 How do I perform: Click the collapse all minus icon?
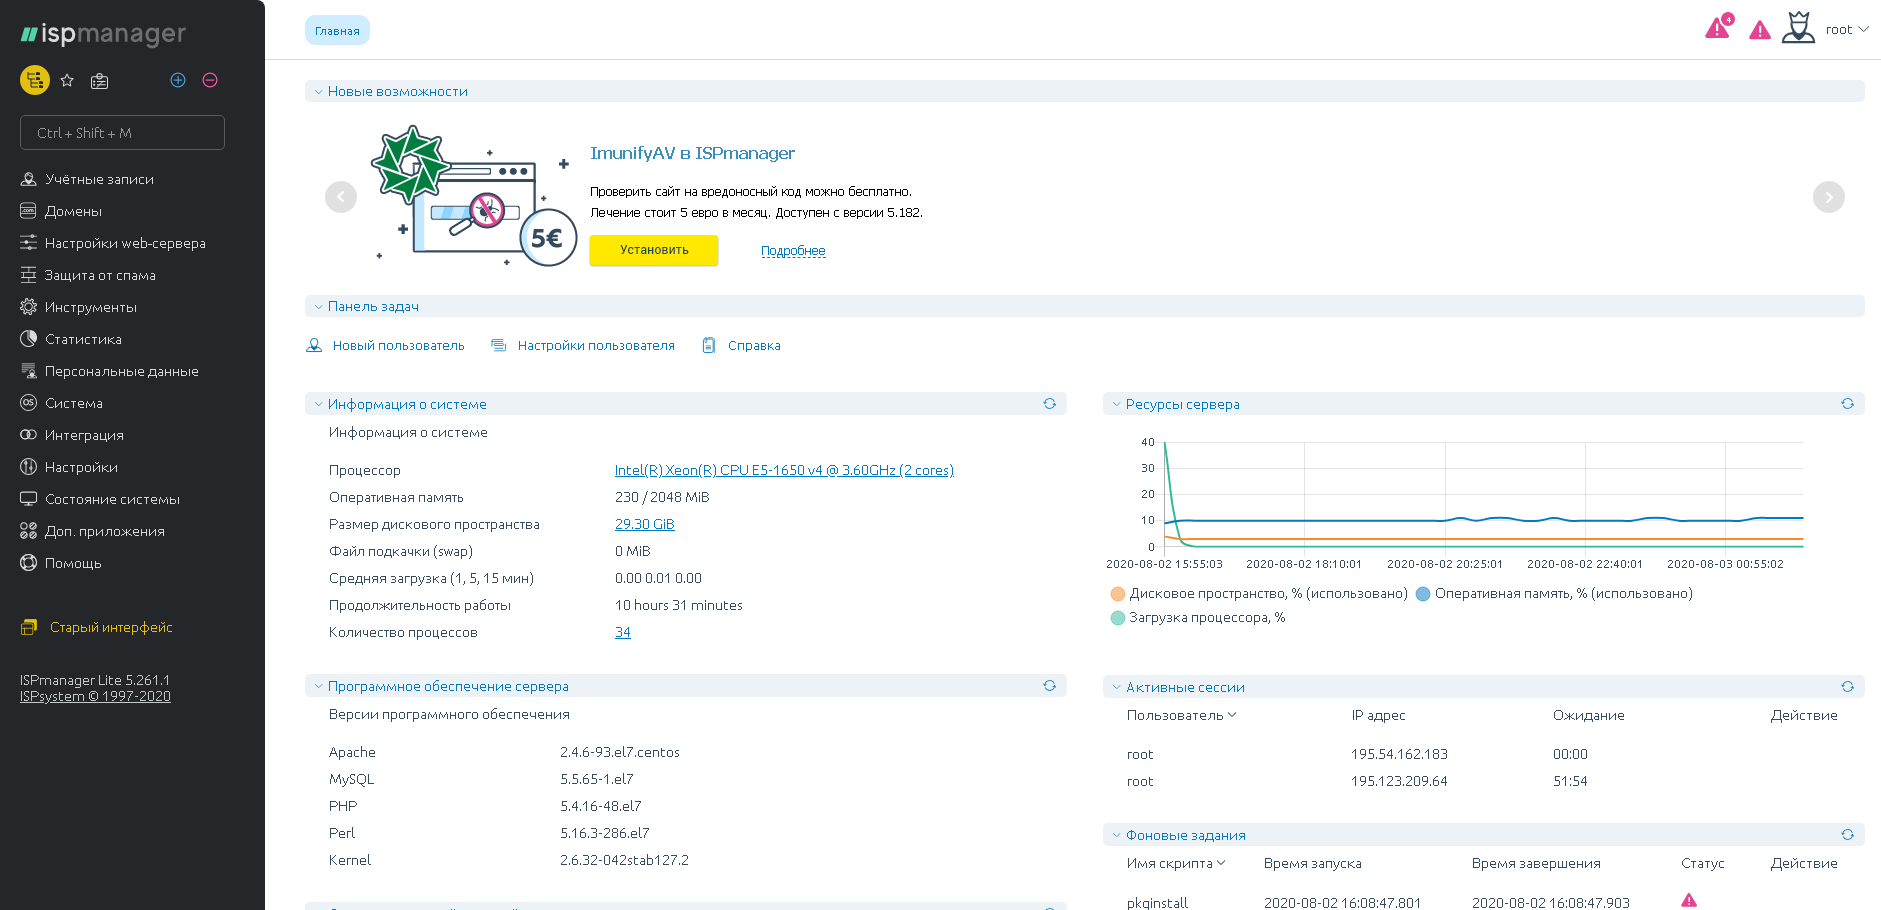tap(210, 80)
